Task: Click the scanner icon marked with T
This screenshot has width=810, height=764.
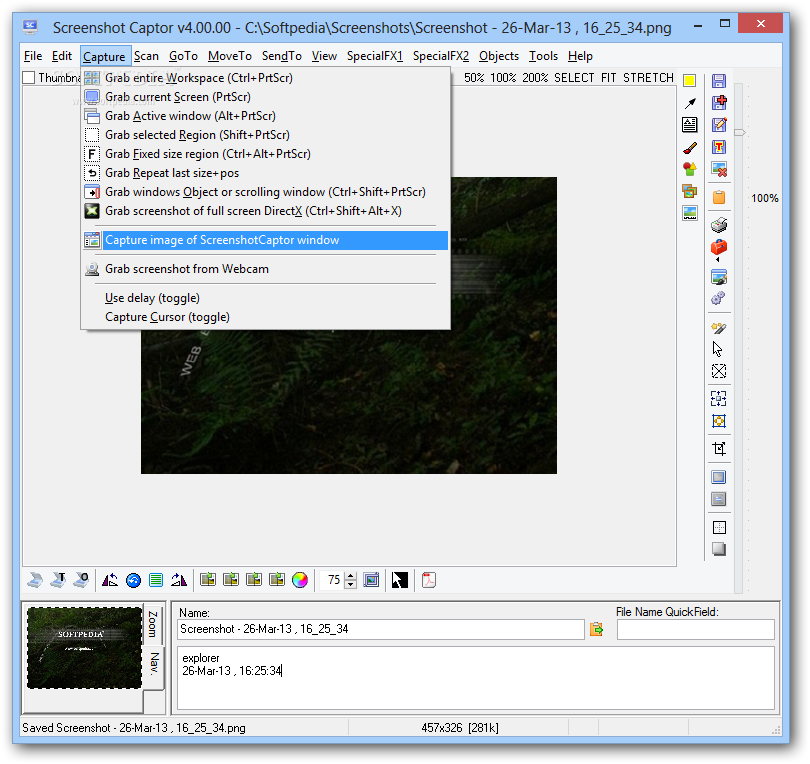Action: (x=58, y=581)
